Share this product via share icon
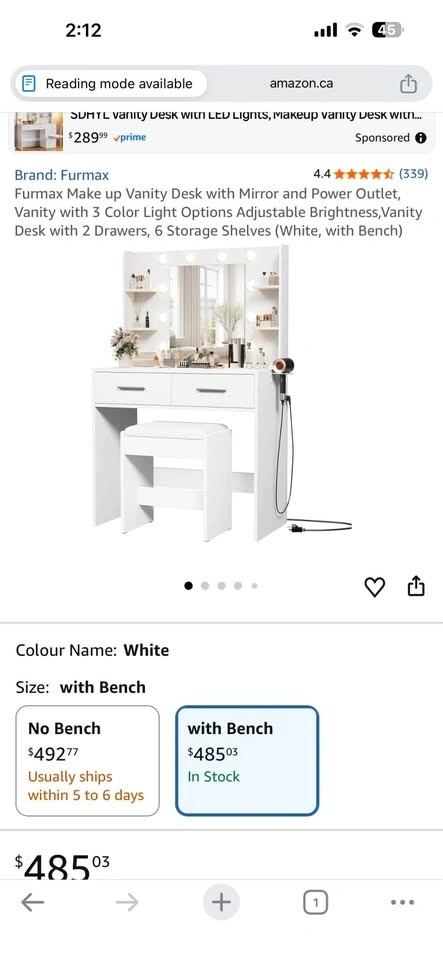This screenshot has height=960, width=443. pyautogui.click(x=415, y=585)
